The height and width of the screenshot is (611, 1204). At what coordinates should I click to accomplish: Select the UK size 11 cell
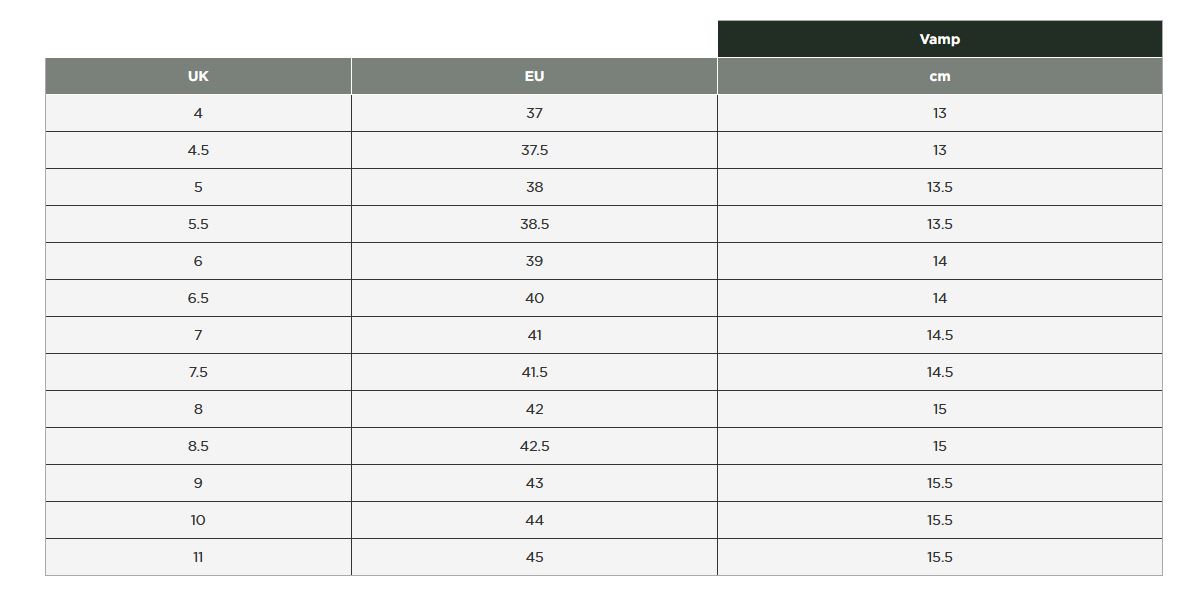(x=198, y=557)
